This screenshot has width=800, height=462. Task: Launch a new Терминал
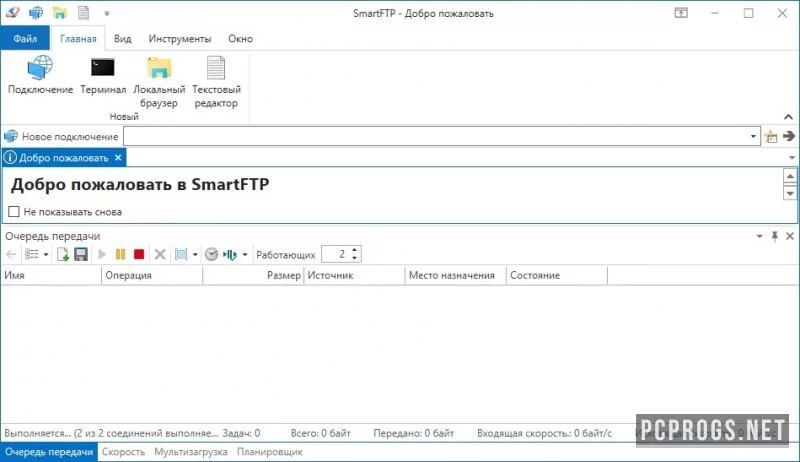click(103, 75)
